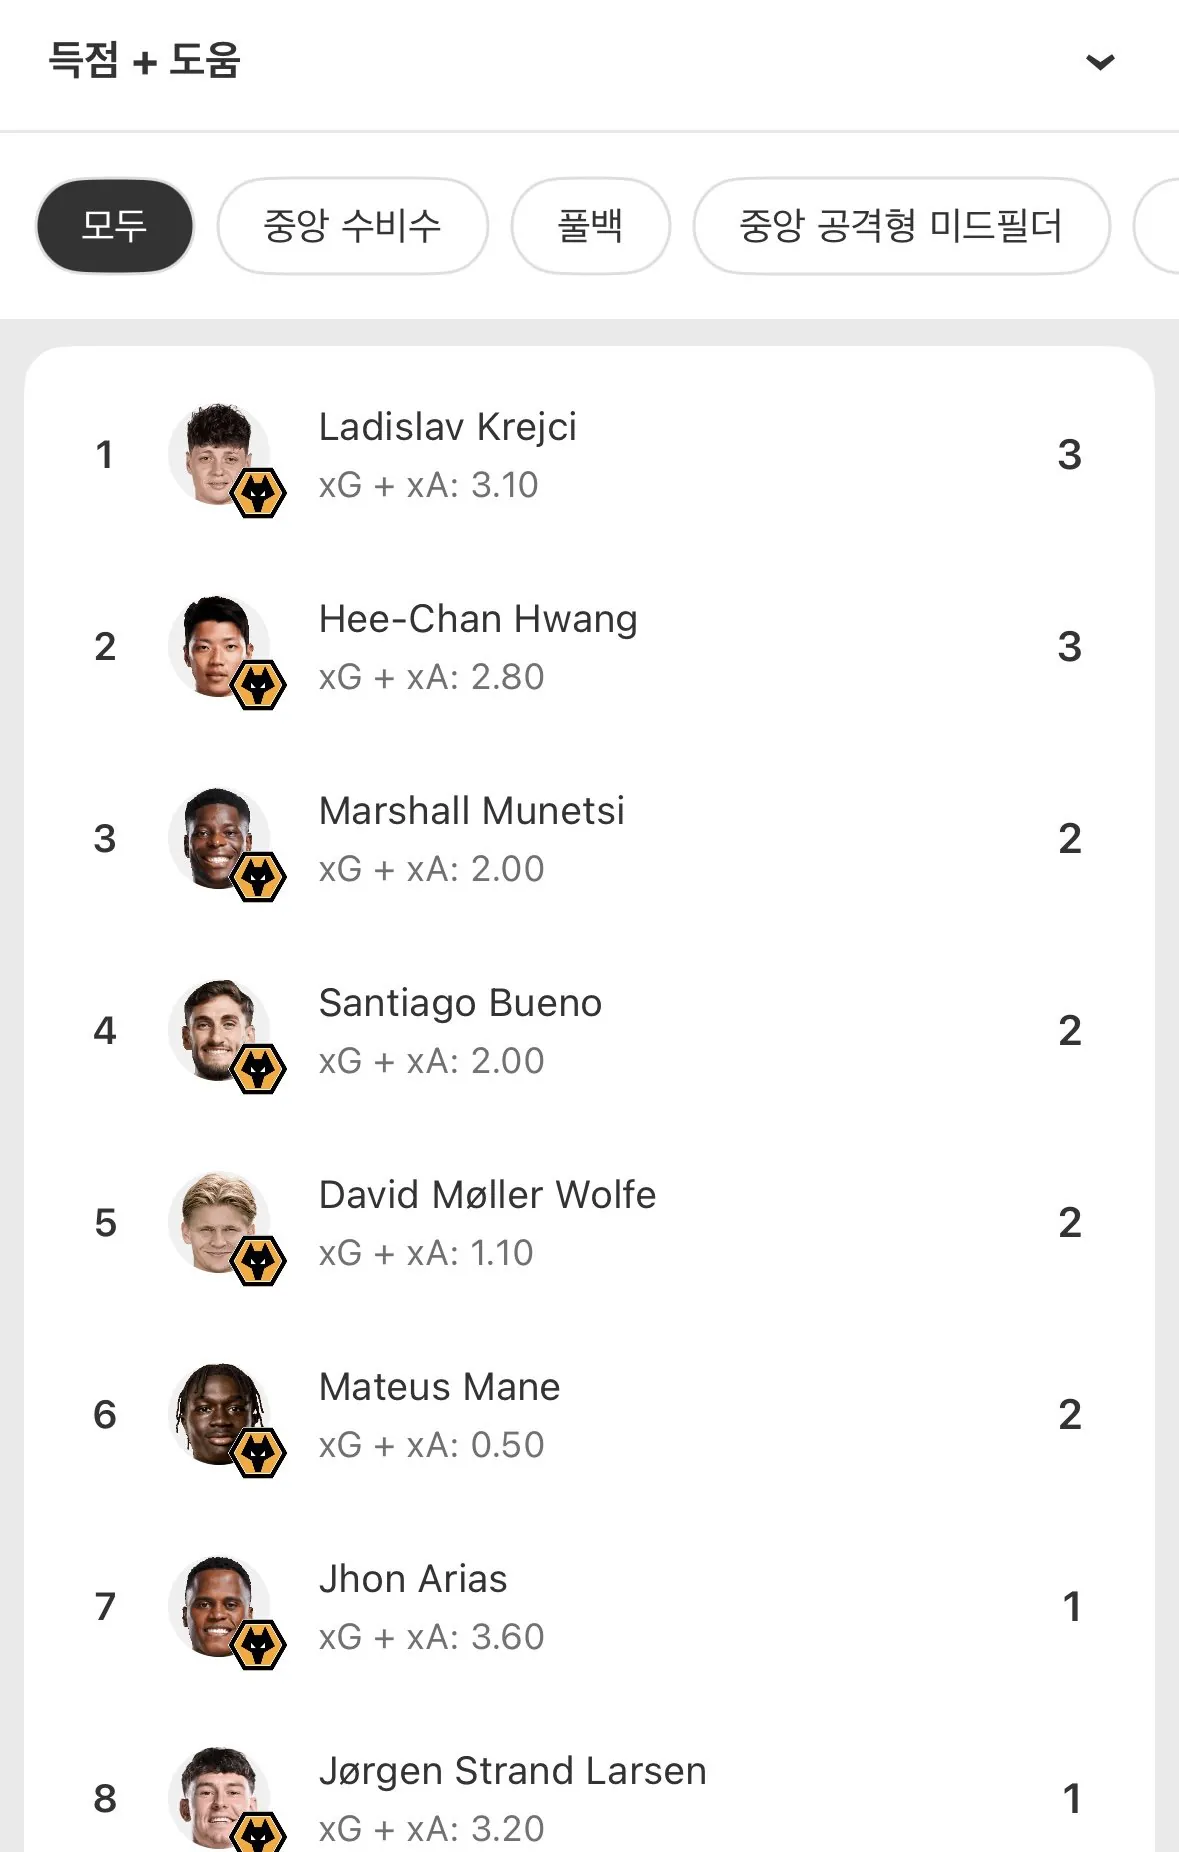Viewport: 1179px width, 1852px height.
Task: Open Mateus Mane's xG + xA row
Action: tap(431, 1445)
